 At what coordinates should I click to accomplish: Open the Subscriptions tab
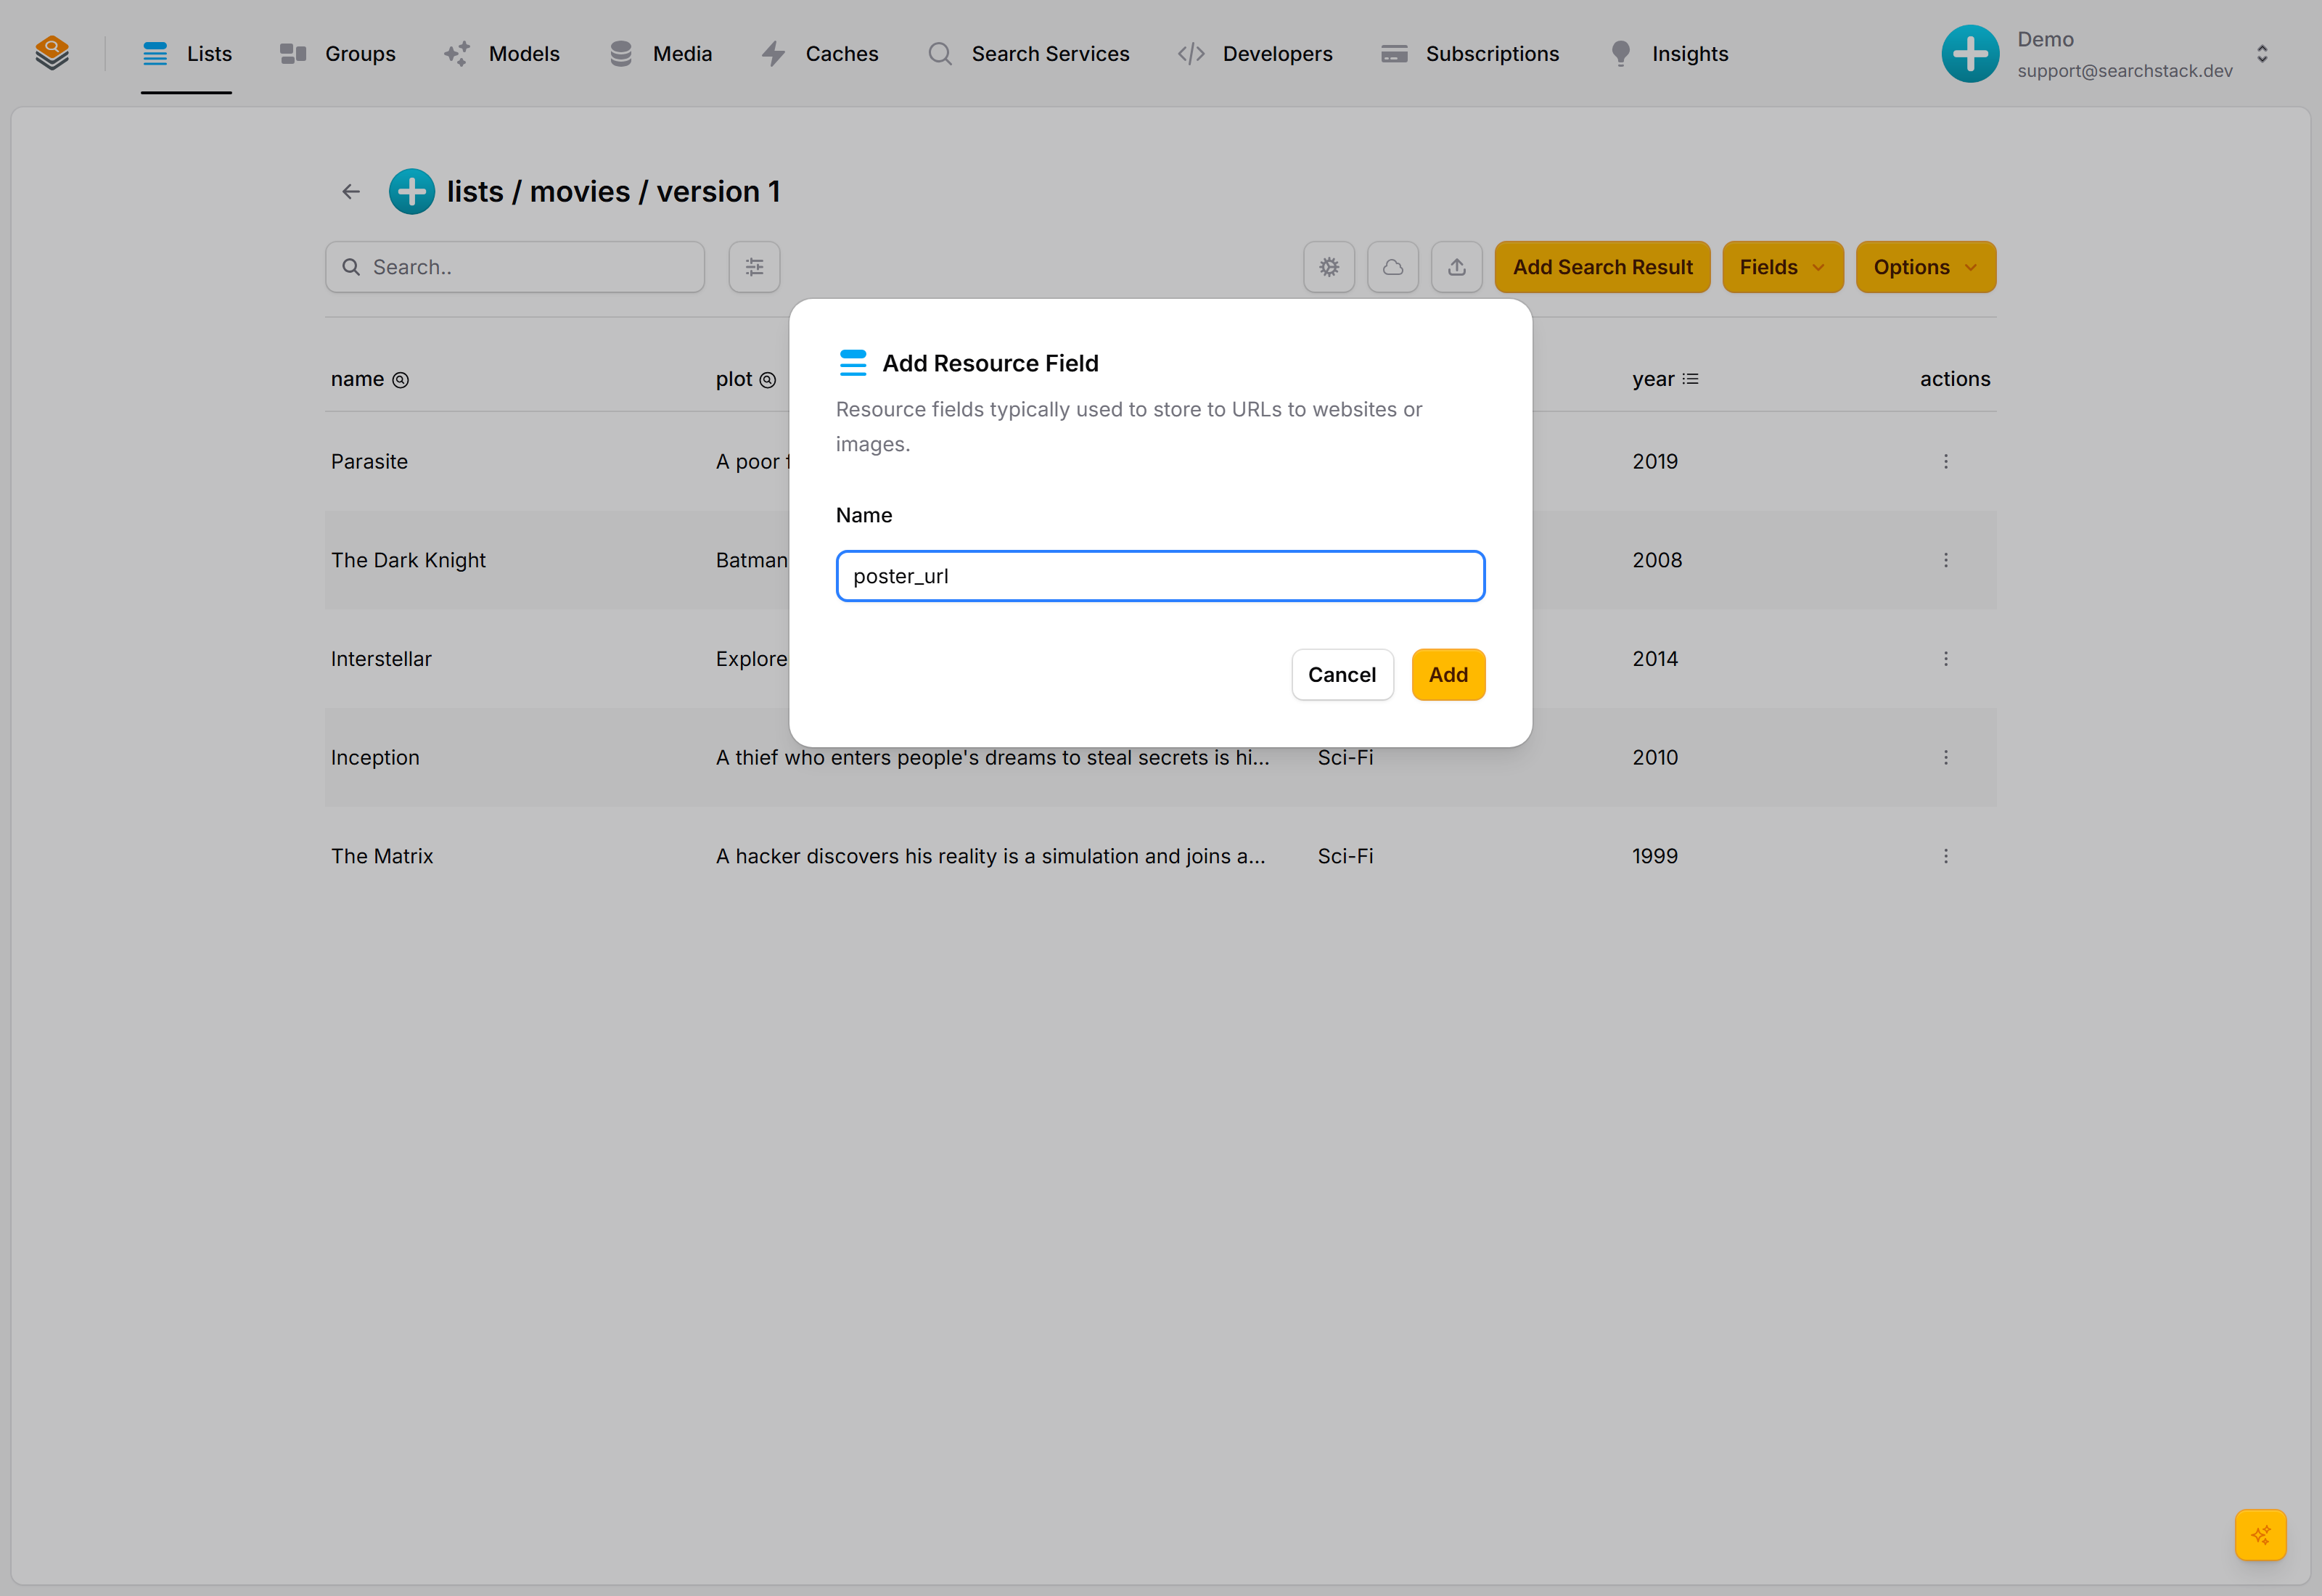point(1470,54)
